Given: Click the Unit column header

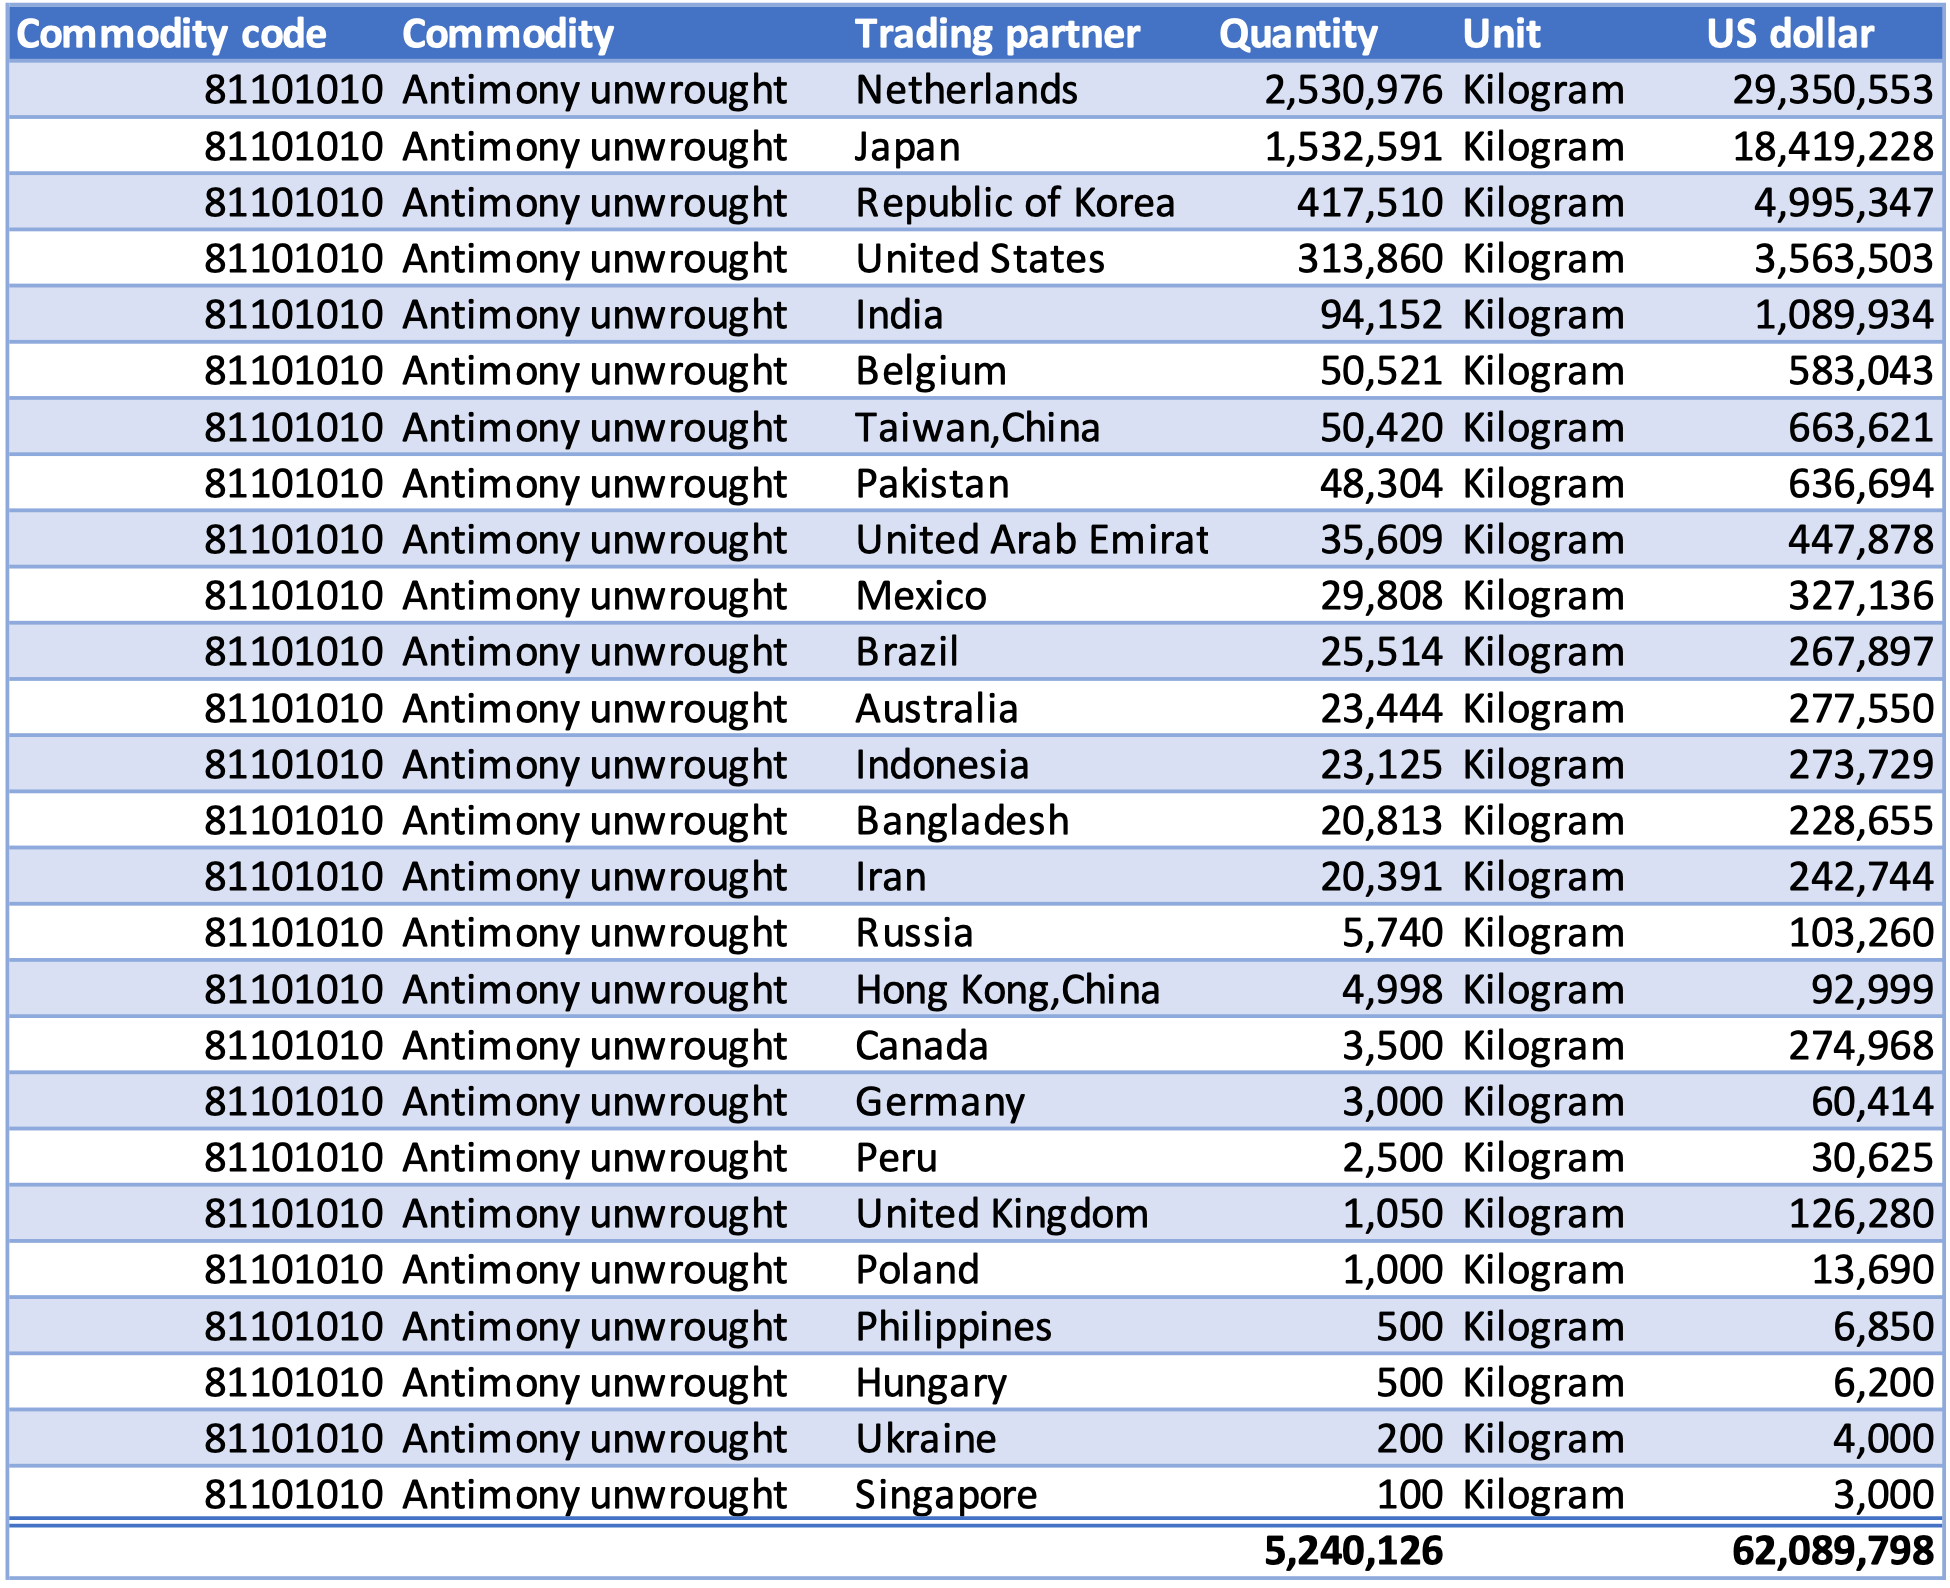Looking at the screenshot, I should tap(1501, 34).
